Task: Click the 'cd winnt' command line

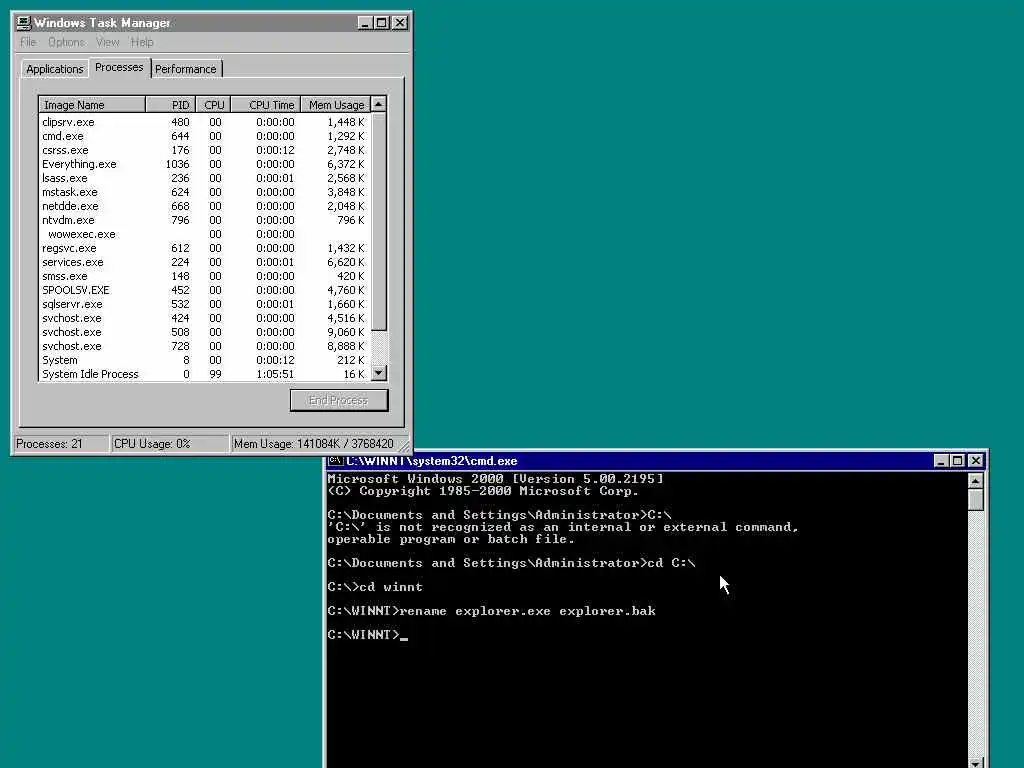Action: 375,587
